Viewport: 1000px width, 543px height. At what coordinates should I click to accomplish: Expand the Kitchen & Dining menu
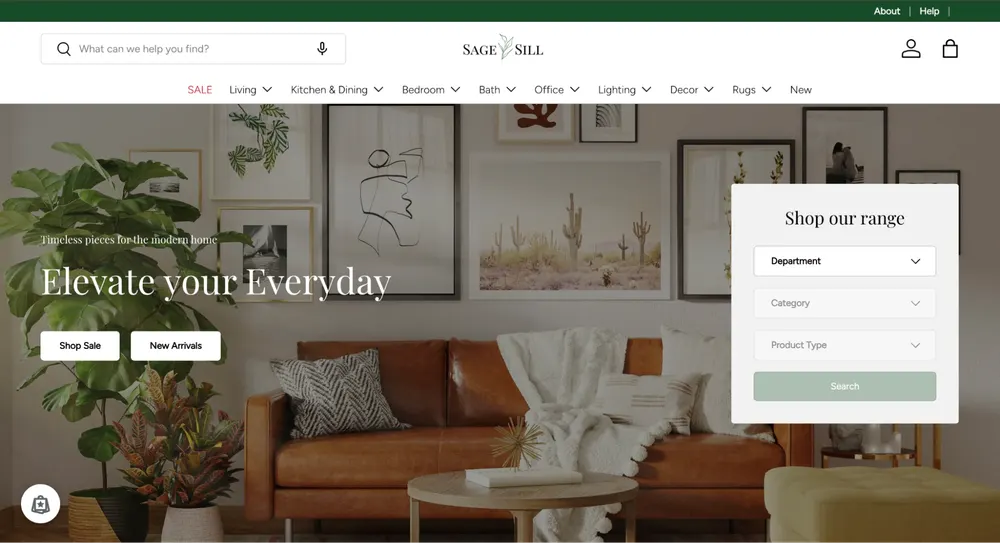(x=337, y=90)
